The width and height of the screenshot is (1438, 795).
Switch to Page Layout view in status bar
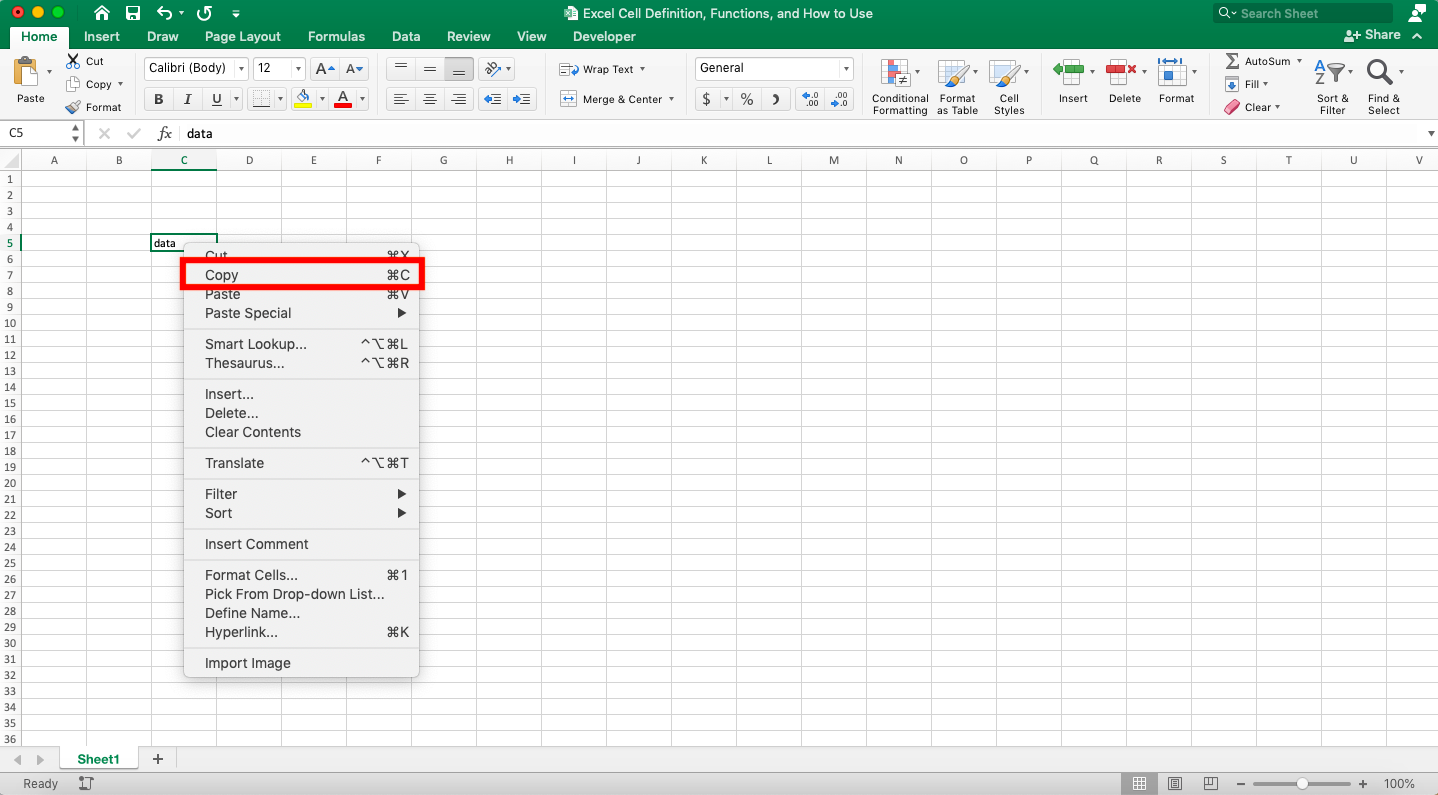click(x=1175, y=783)
